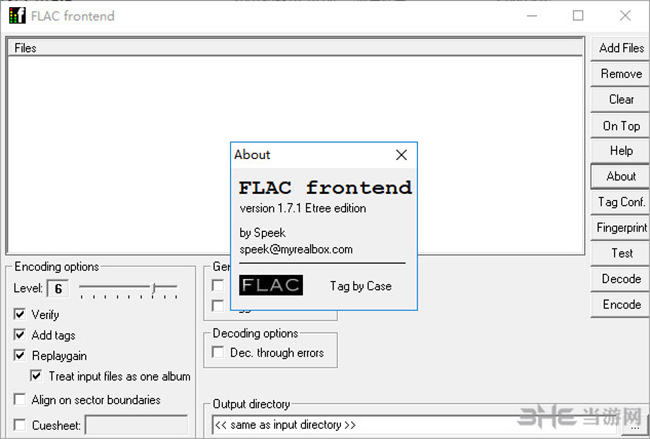The height and width of the screenshot is (439, 650).
Task: Enable Align on sector boundaries
Action: click(x=19, y=399)
